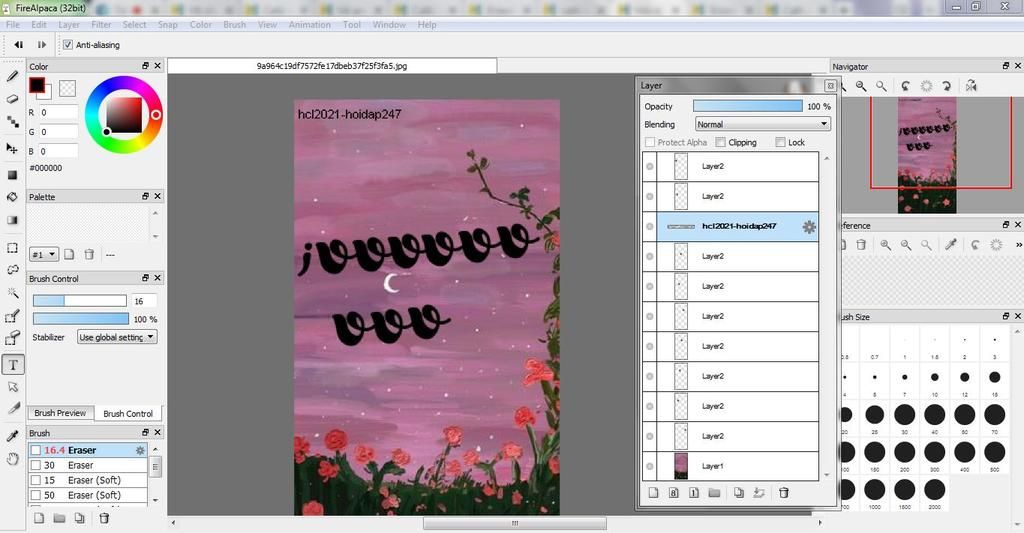
Task: Open the Animation menu
Action: pos(310,25)
